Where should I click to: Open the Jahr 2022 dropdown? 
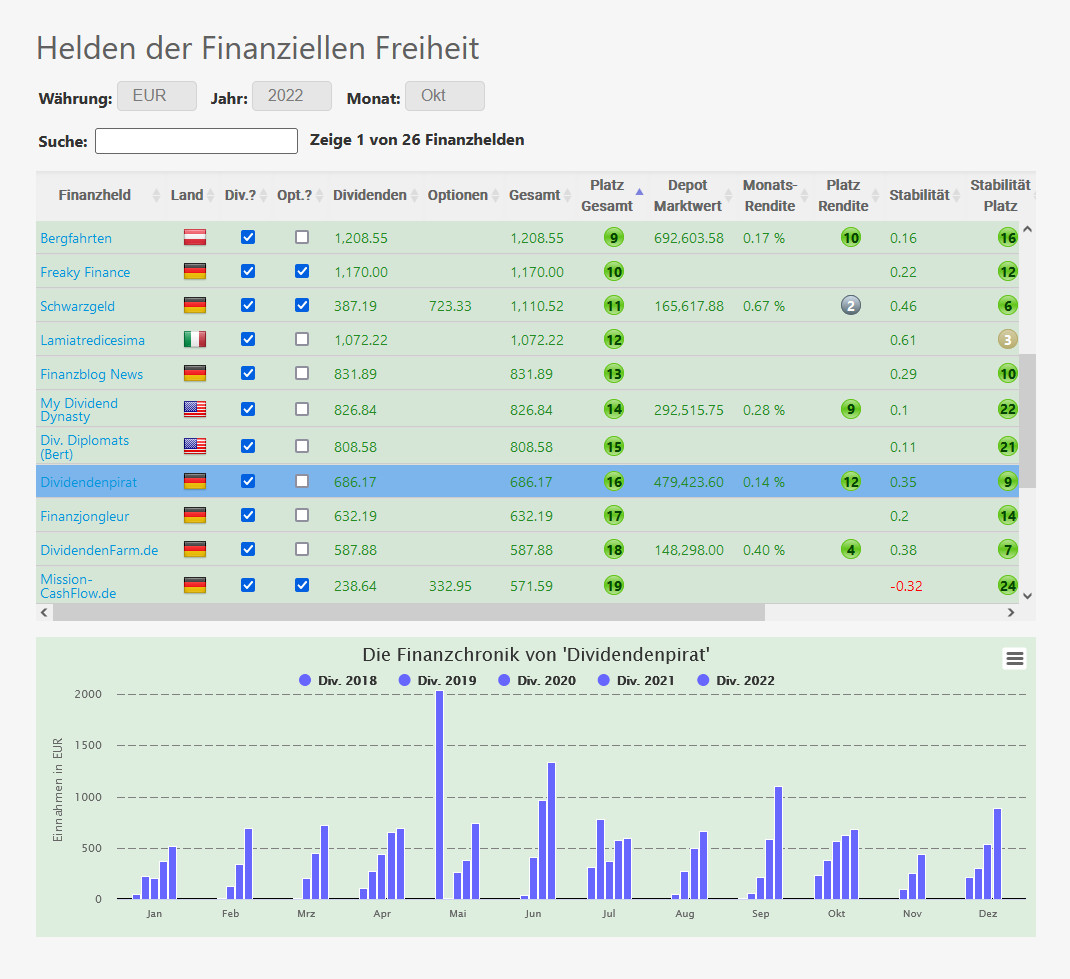coord(291,97)
